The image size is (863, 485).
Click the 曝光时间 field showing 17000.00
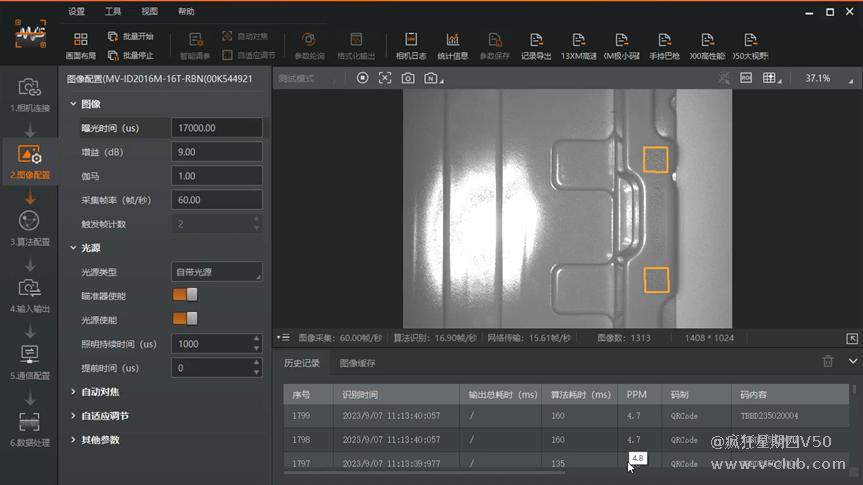click(x=216, y=128)
